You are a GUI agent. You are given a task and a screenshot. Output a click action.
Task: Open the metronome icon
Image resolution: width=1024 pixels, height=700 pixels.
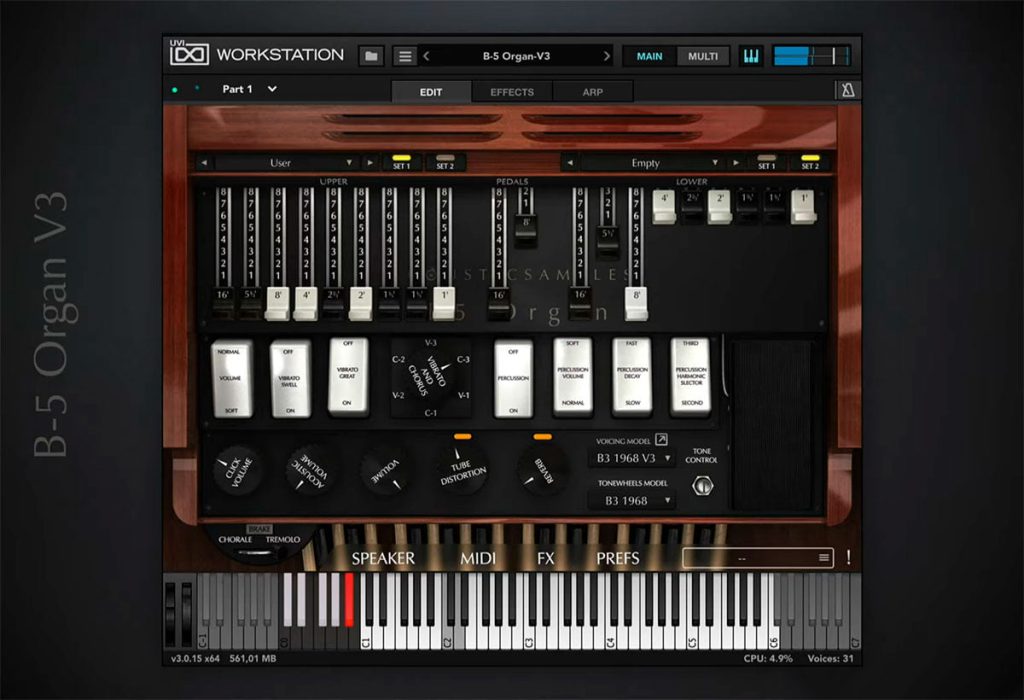(x=848, y=90)
